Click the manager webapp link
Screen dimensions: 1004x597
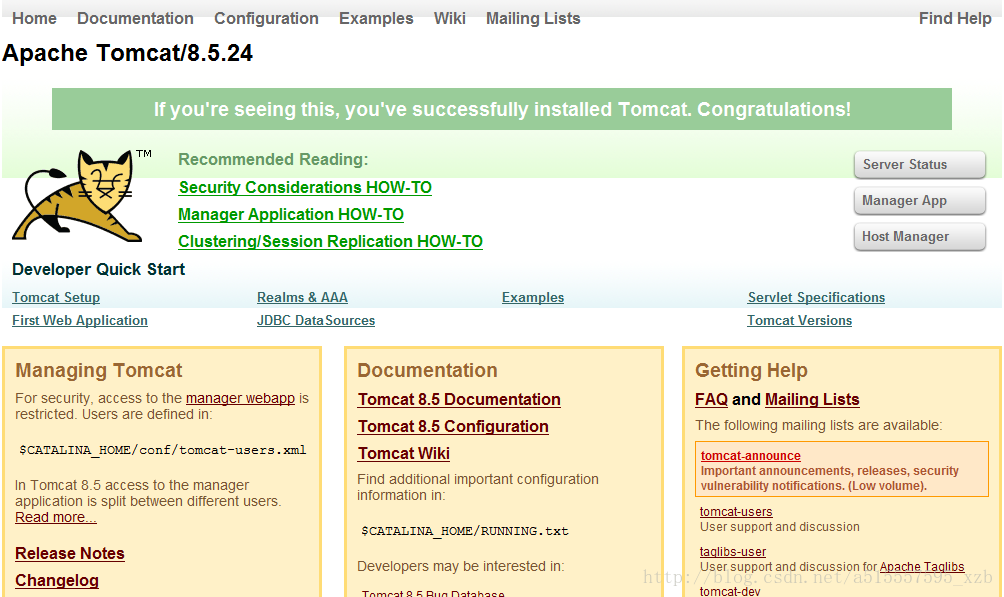coord(240,398)
